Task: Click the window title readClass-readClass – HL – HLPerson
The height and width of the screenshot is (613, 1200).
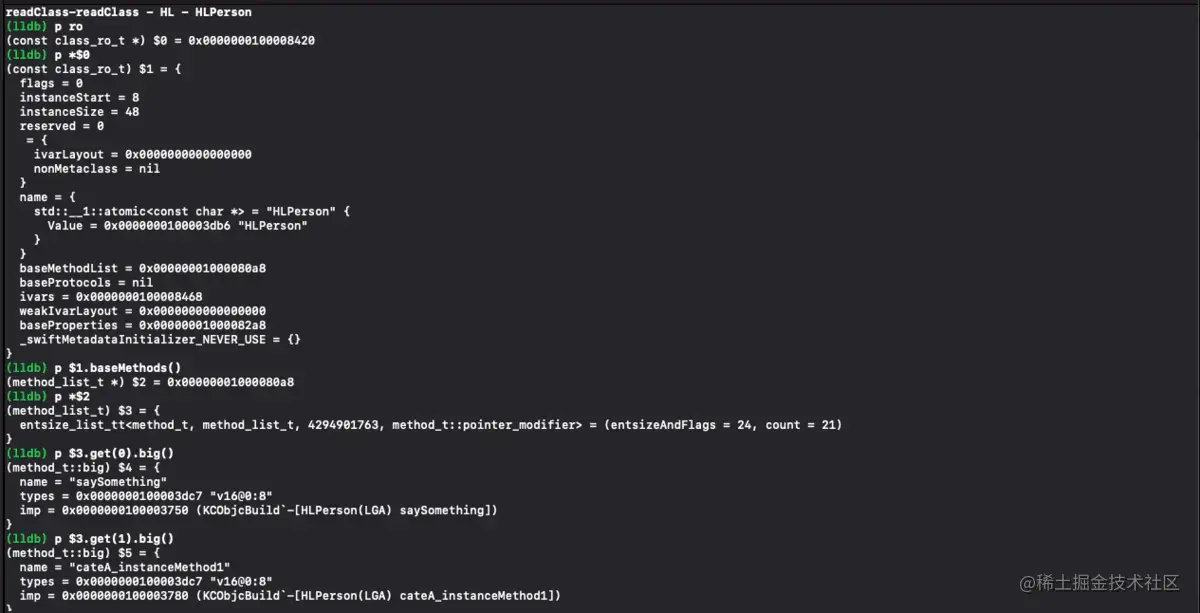Action: (x=129, y=12)
